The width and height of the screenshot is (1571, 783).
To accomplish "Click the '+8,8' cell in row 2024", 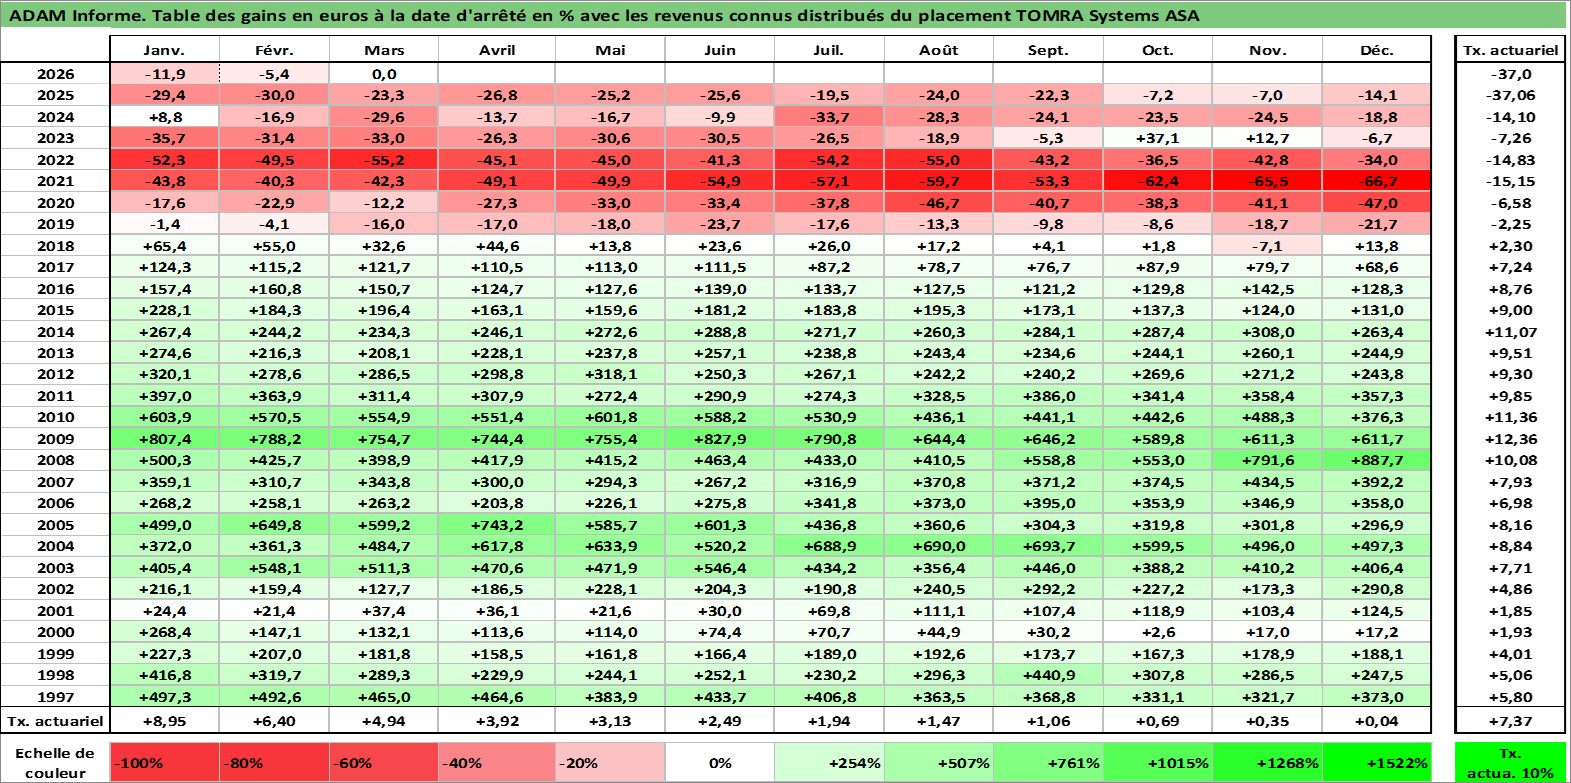I will pos(165,117).
